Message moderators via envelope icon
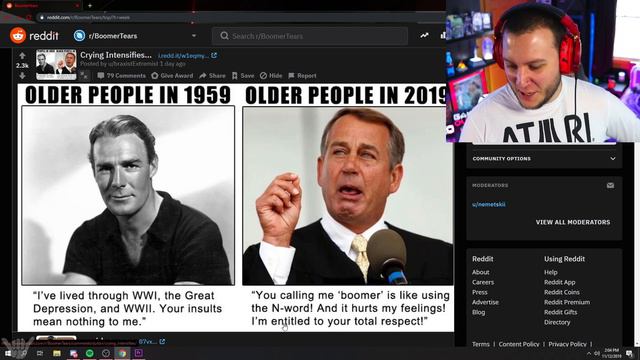Image resolution: width=640 pixels, height=360 pixels. 610,185
